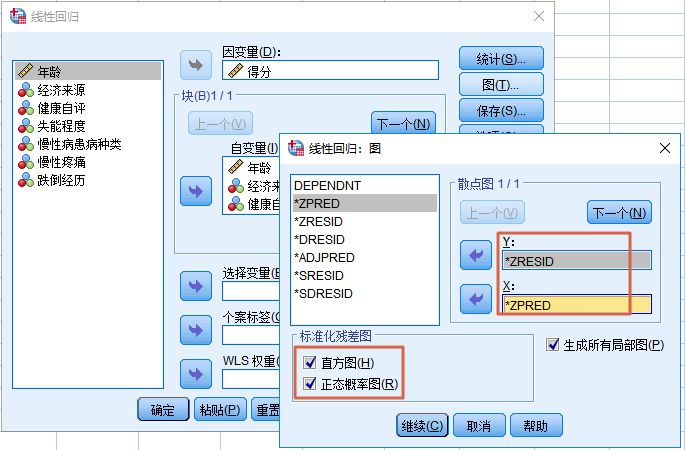Click the 线性回归: 图 dialog title icon
This screenshot has width=685, height=450.
tap(296, 148)
